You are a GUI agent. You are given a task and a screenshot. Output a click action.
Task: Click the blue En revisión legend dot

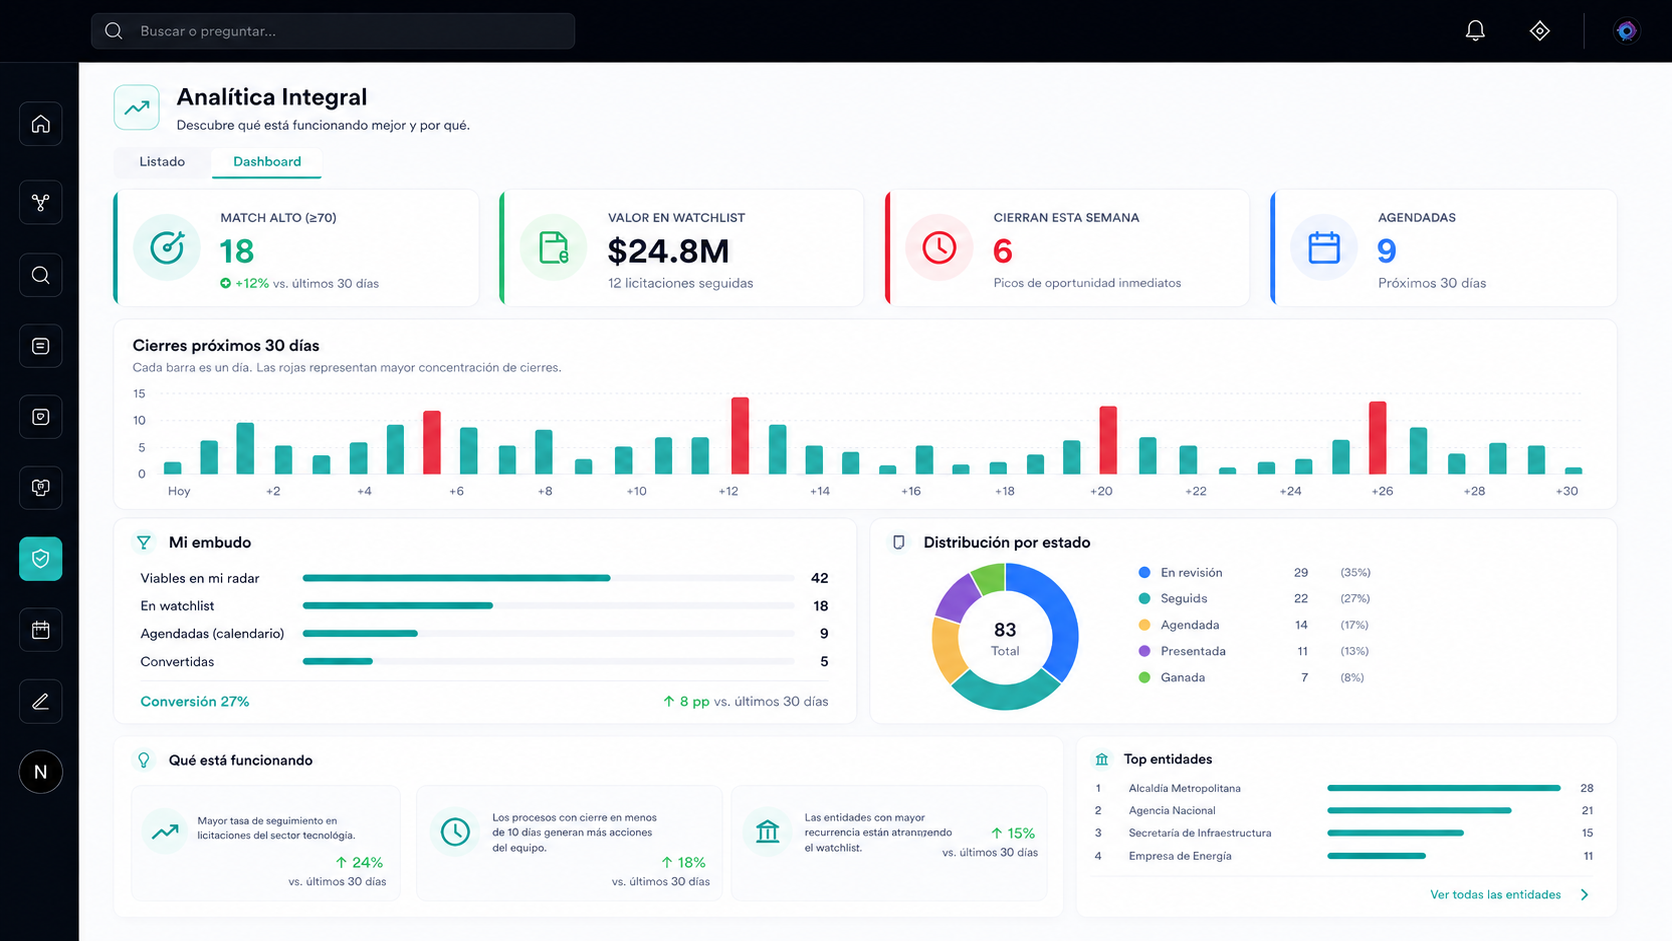[x=1145, y=573]
